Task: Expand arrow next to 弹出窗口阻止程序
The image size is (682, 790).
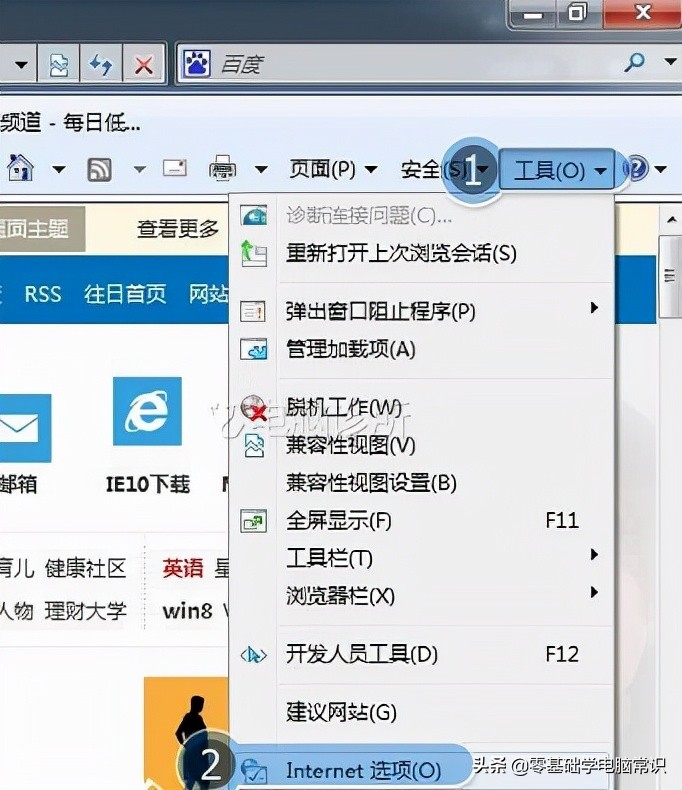Action: tap(594, 307)
